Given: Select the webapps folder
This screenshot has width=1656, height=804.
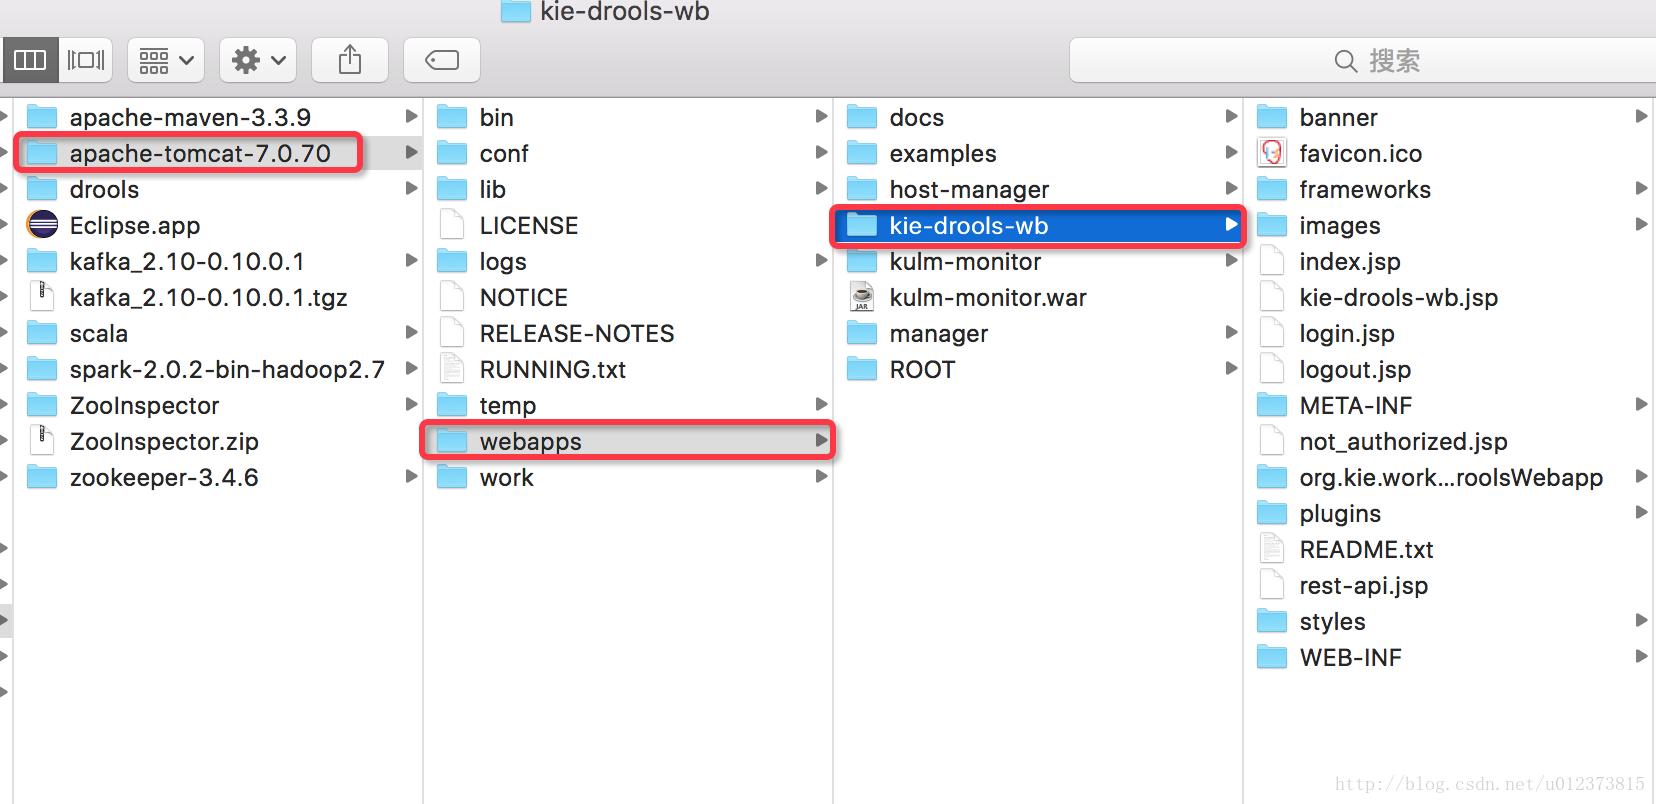Looking at the screenshot, I should point(629,441).
